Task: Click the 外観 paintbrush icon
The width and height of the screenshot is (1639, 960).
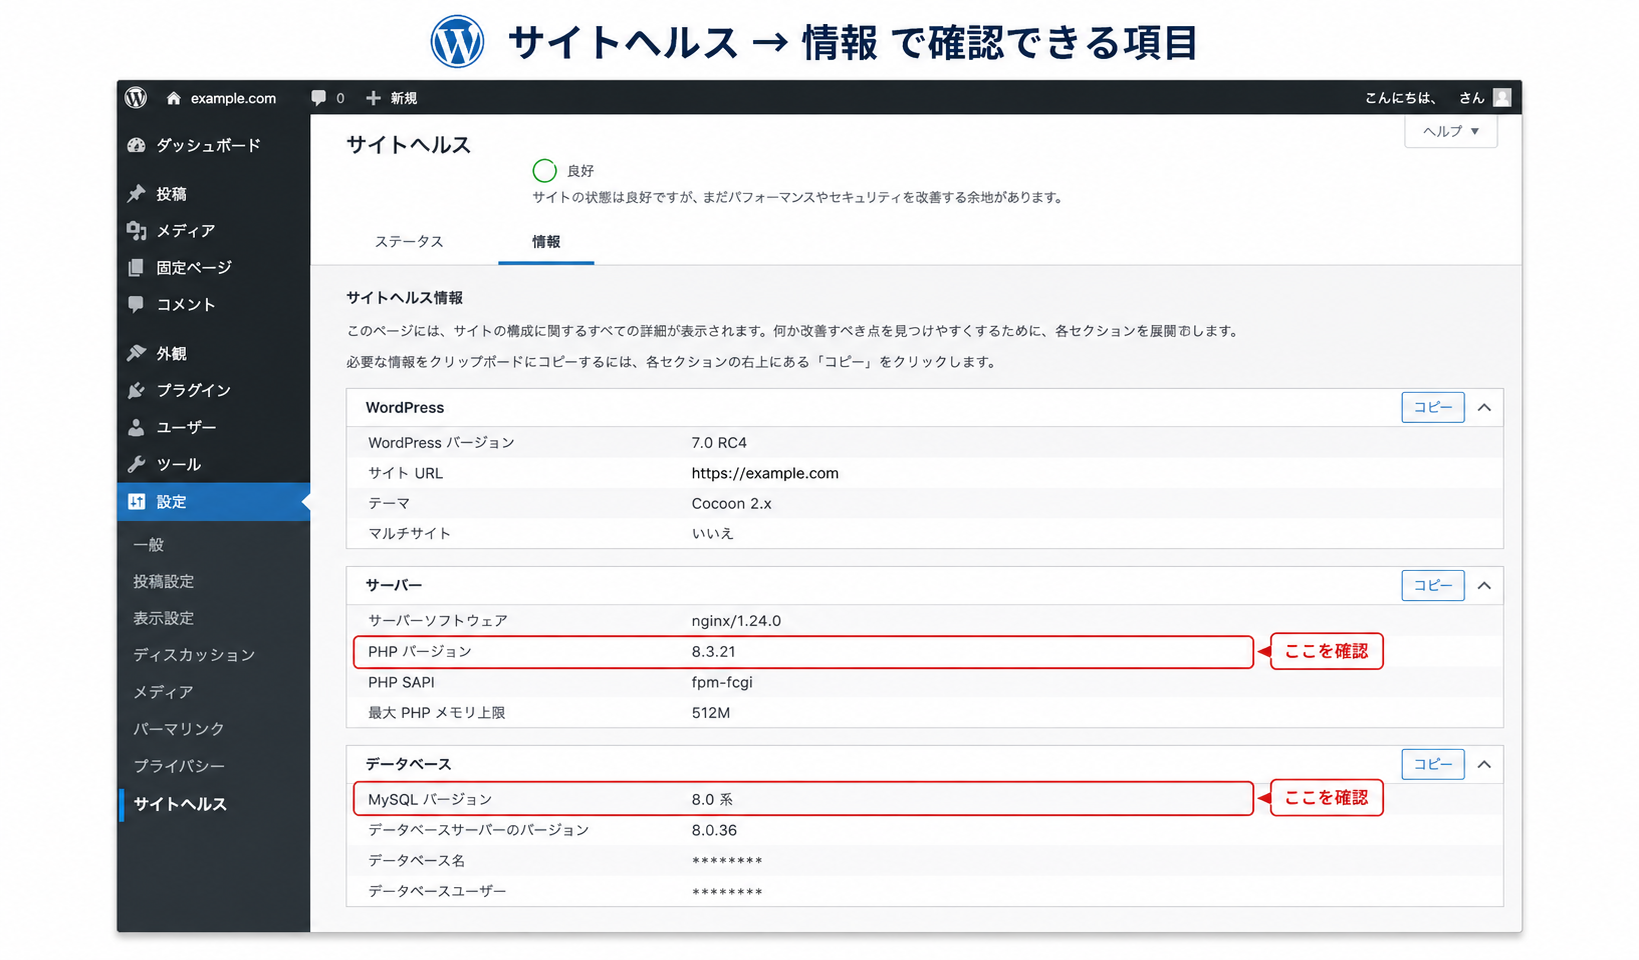Action: tap(137, 353)
